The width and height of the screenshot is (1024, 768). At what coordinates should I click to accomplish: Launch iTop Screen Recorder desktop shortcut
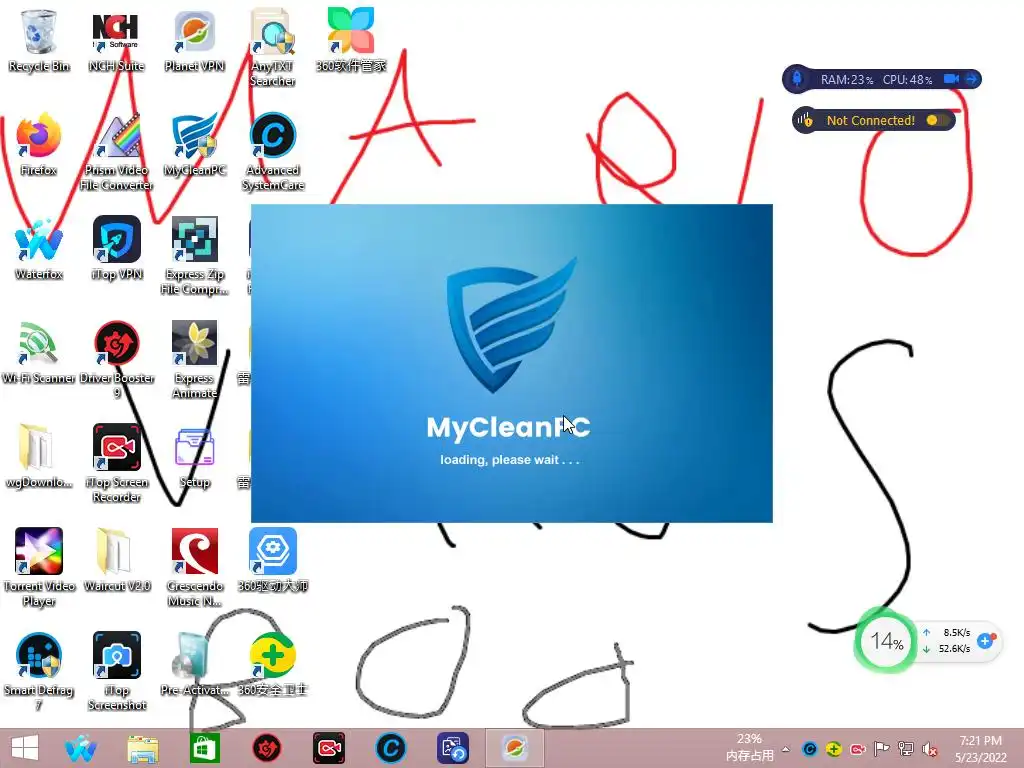tap(116, 463)
